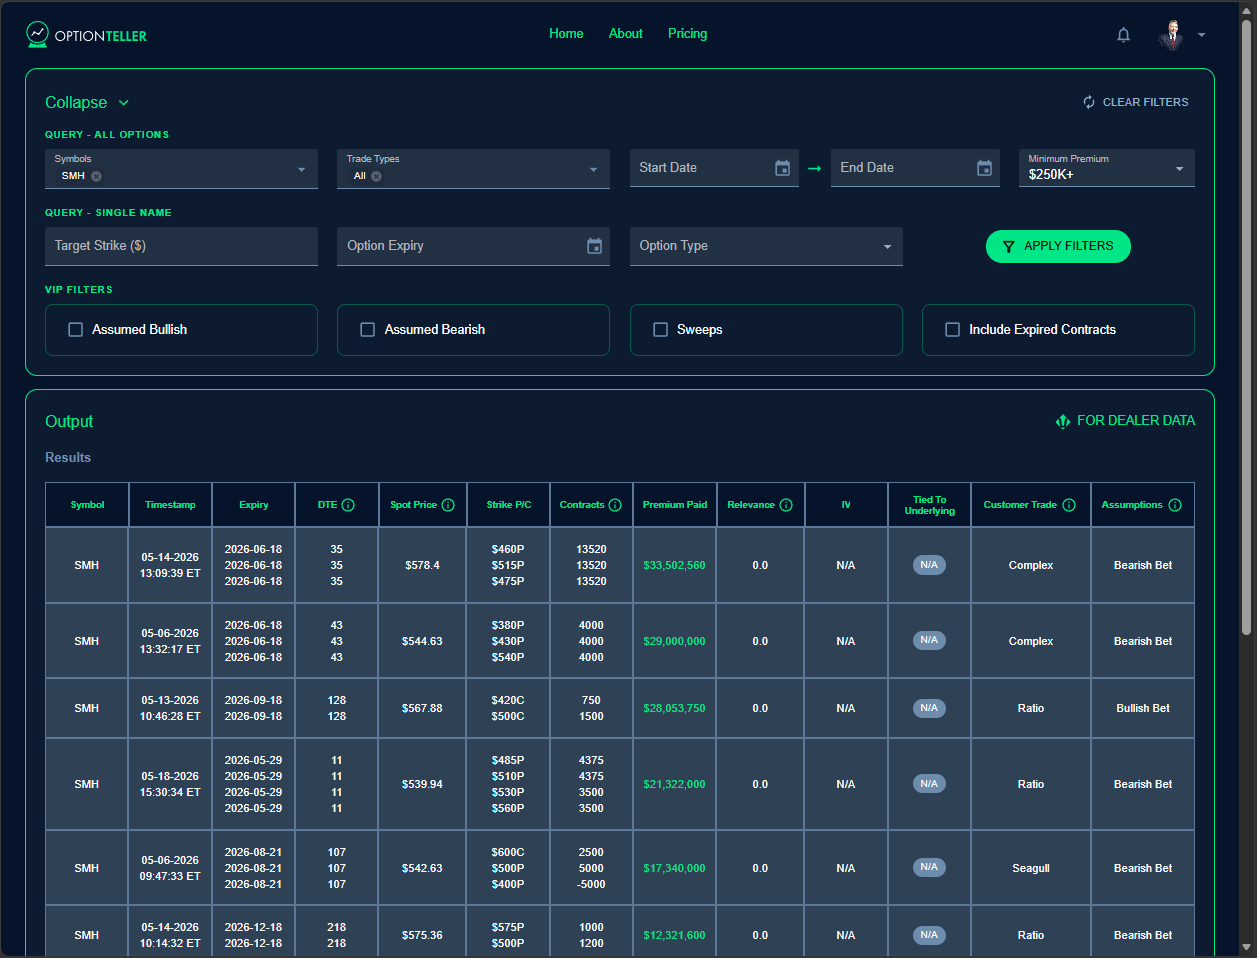Click the $578.4 spot price cell

coord(422,566)
